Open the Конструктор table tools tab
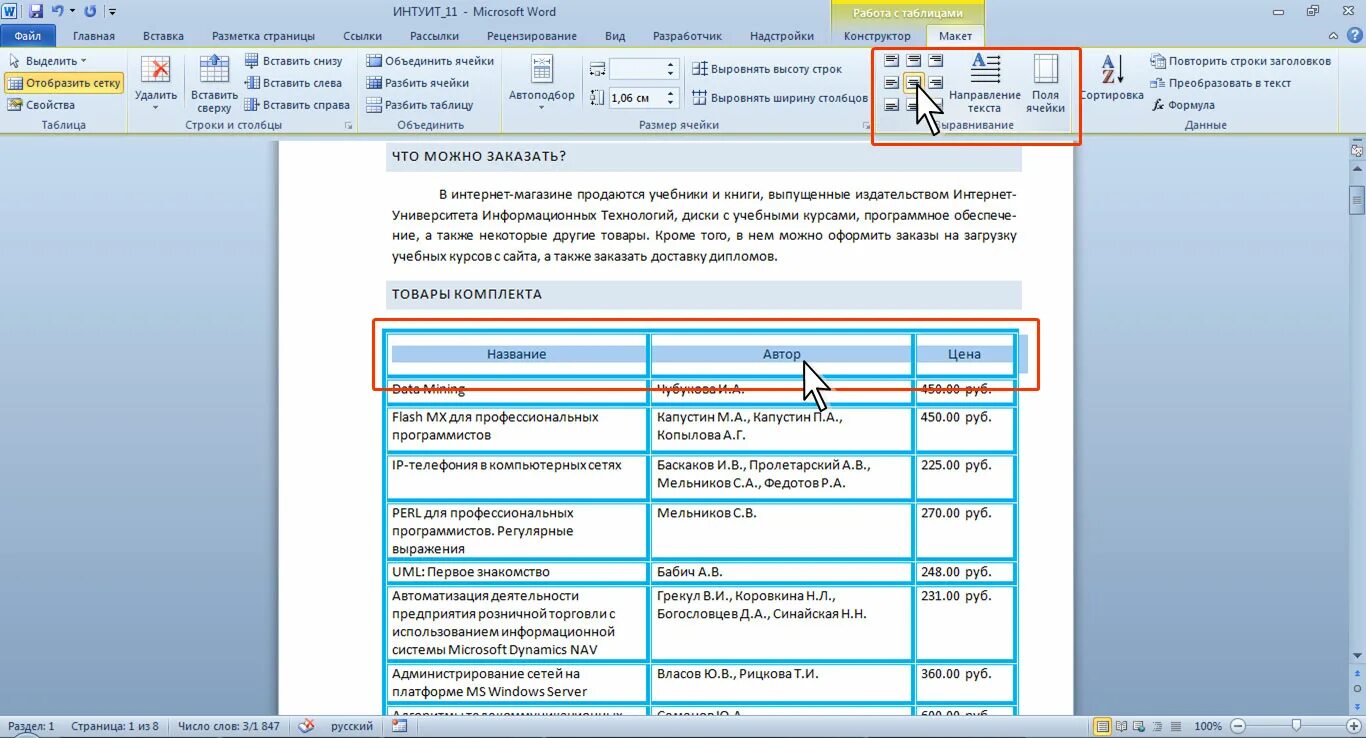This screenshot has height=738, width=1366. (877, 36)
